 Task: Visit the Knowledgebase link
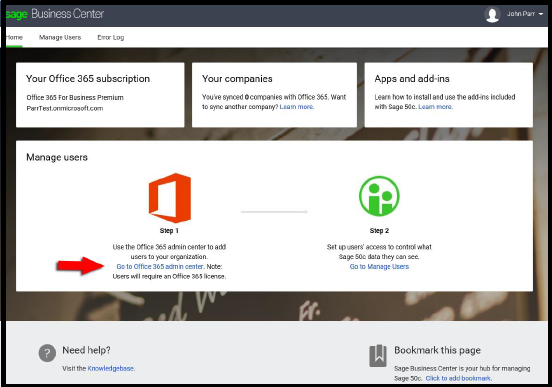tap(111, 368)
